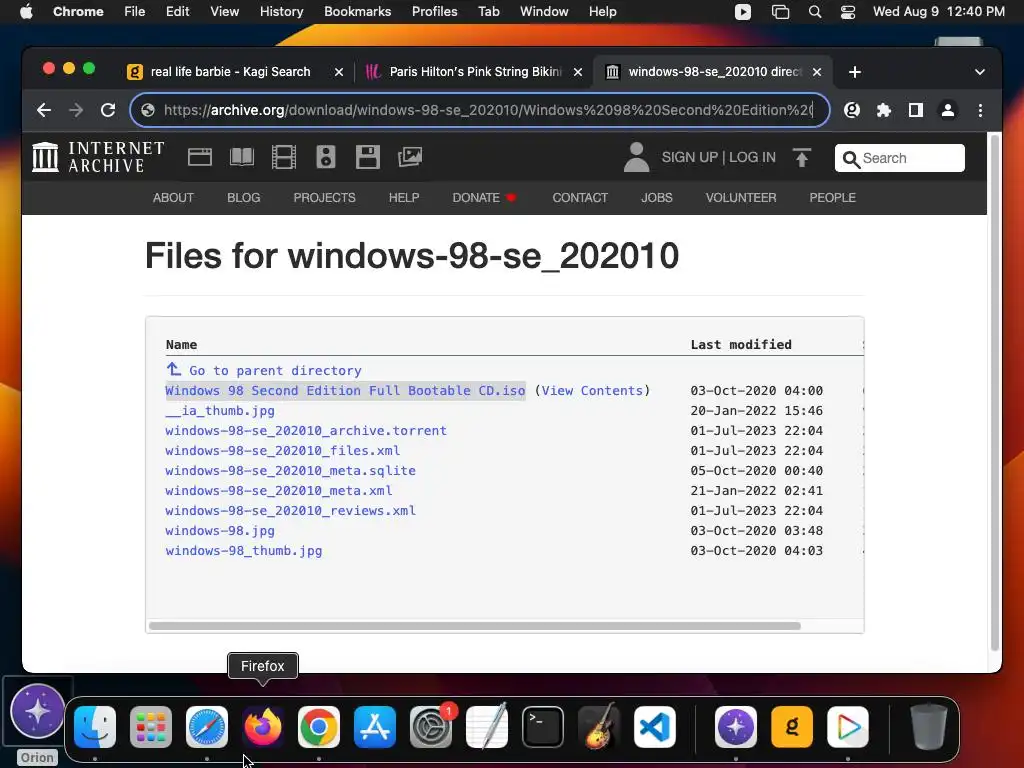Viewport: 1024px width, 768px height.
Task: Select the windows-98-se_202010 directory tab
Action: point(714,72)
